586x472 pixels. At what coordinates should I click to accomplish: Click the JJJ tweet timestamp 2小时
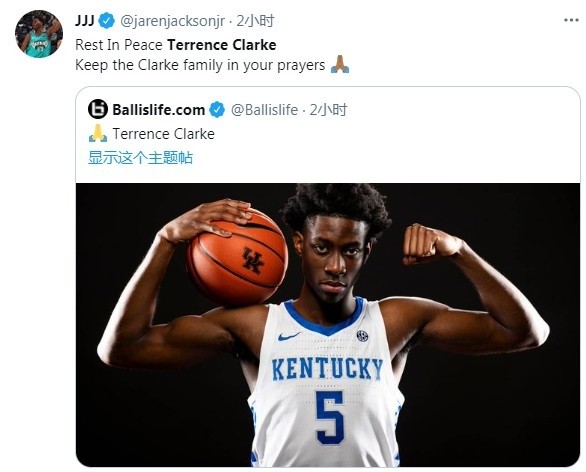point(255,21)
